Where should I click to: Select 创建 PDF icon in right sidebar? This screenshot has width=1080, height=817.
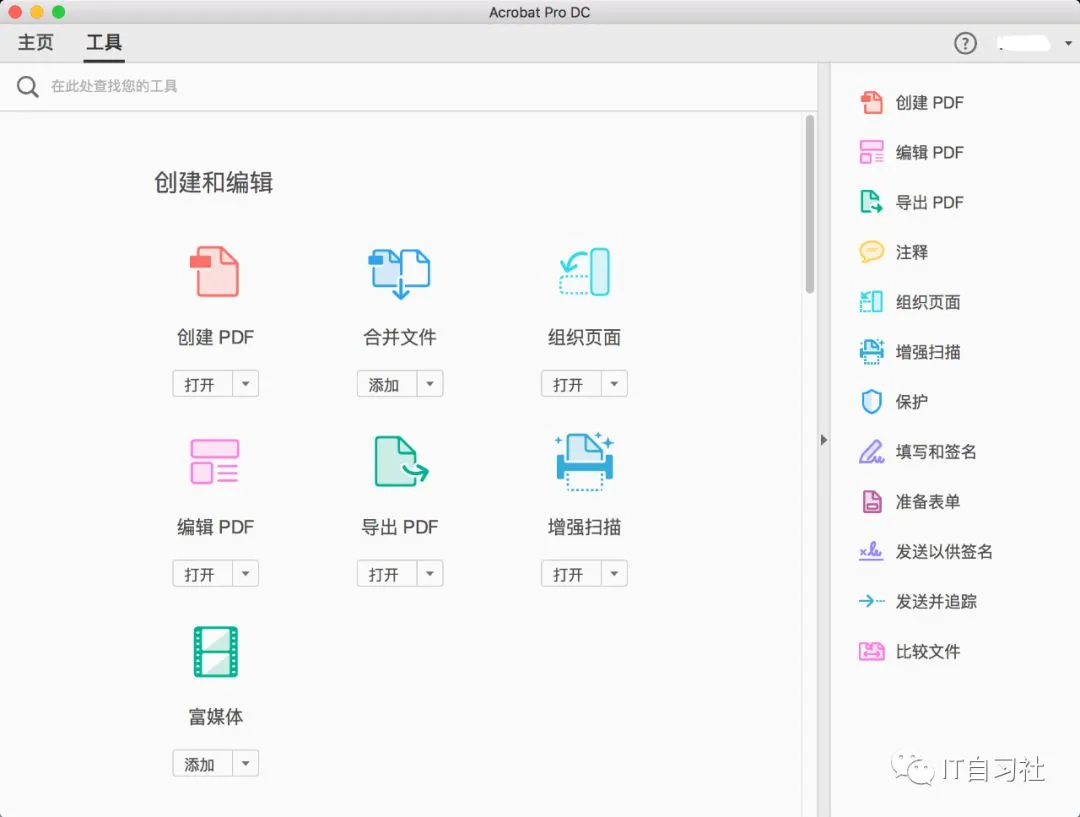point(871,103)
